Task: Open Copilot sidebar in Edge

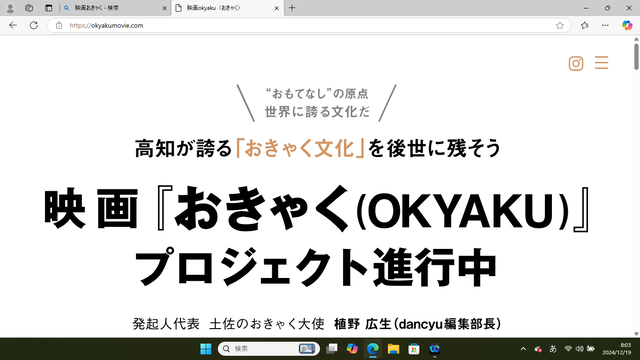Action: tap(627, 25)
